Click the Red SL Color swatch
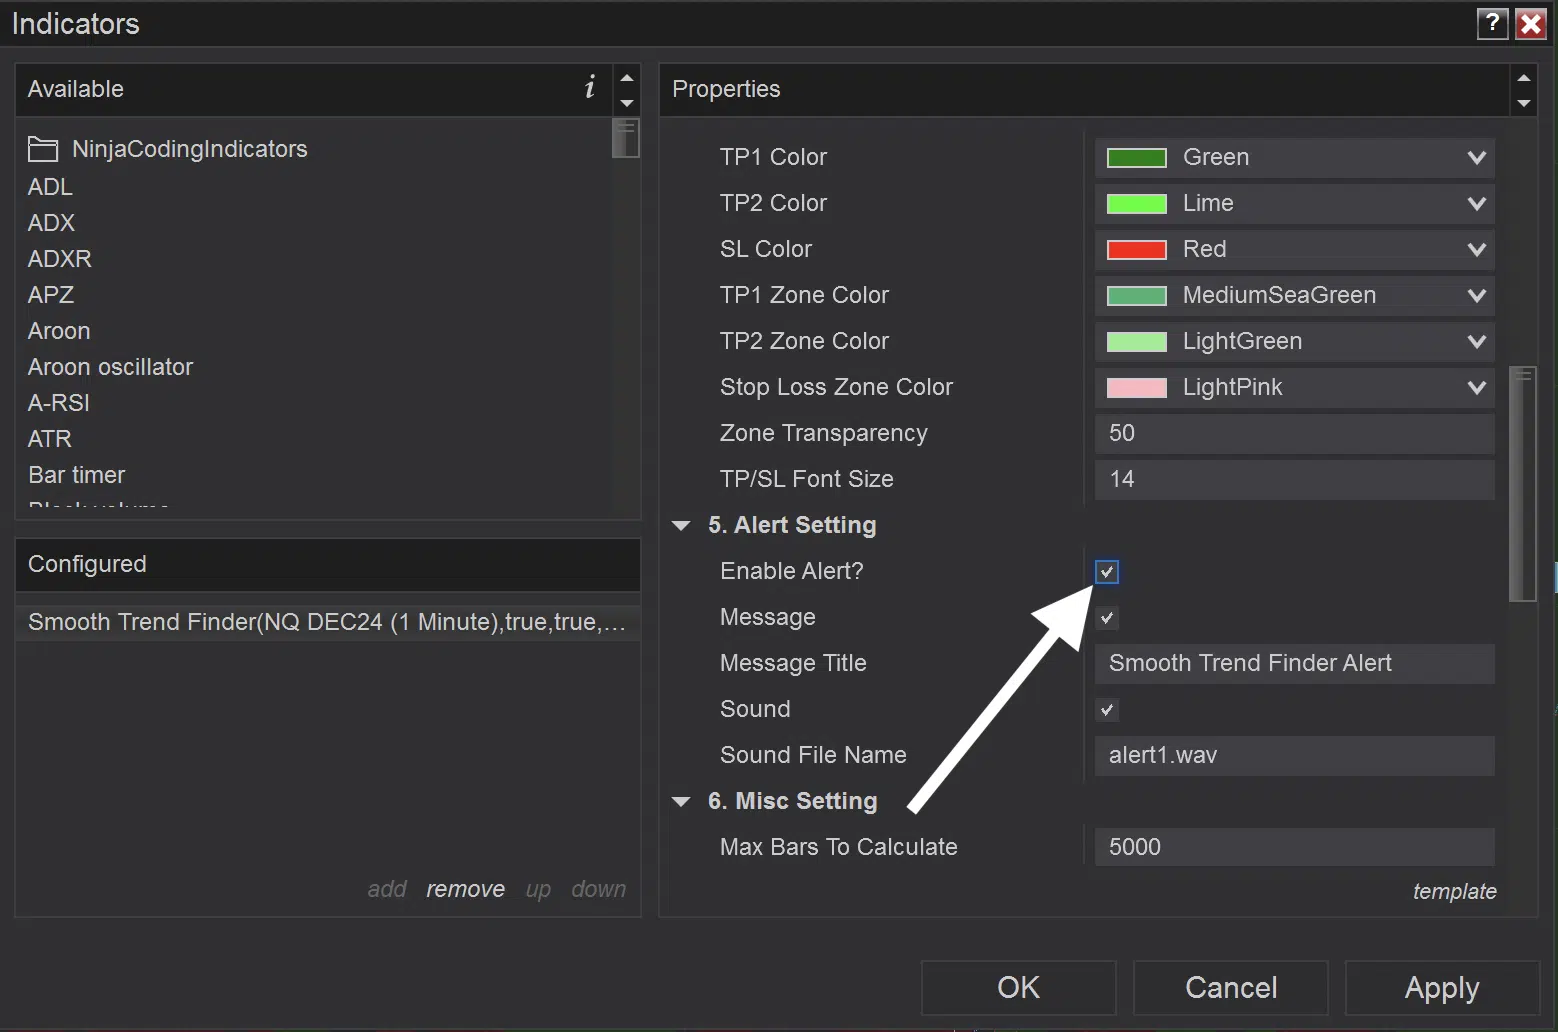The height and width of the screenshot is (1032, 1558). click(x=1137, y=249)
